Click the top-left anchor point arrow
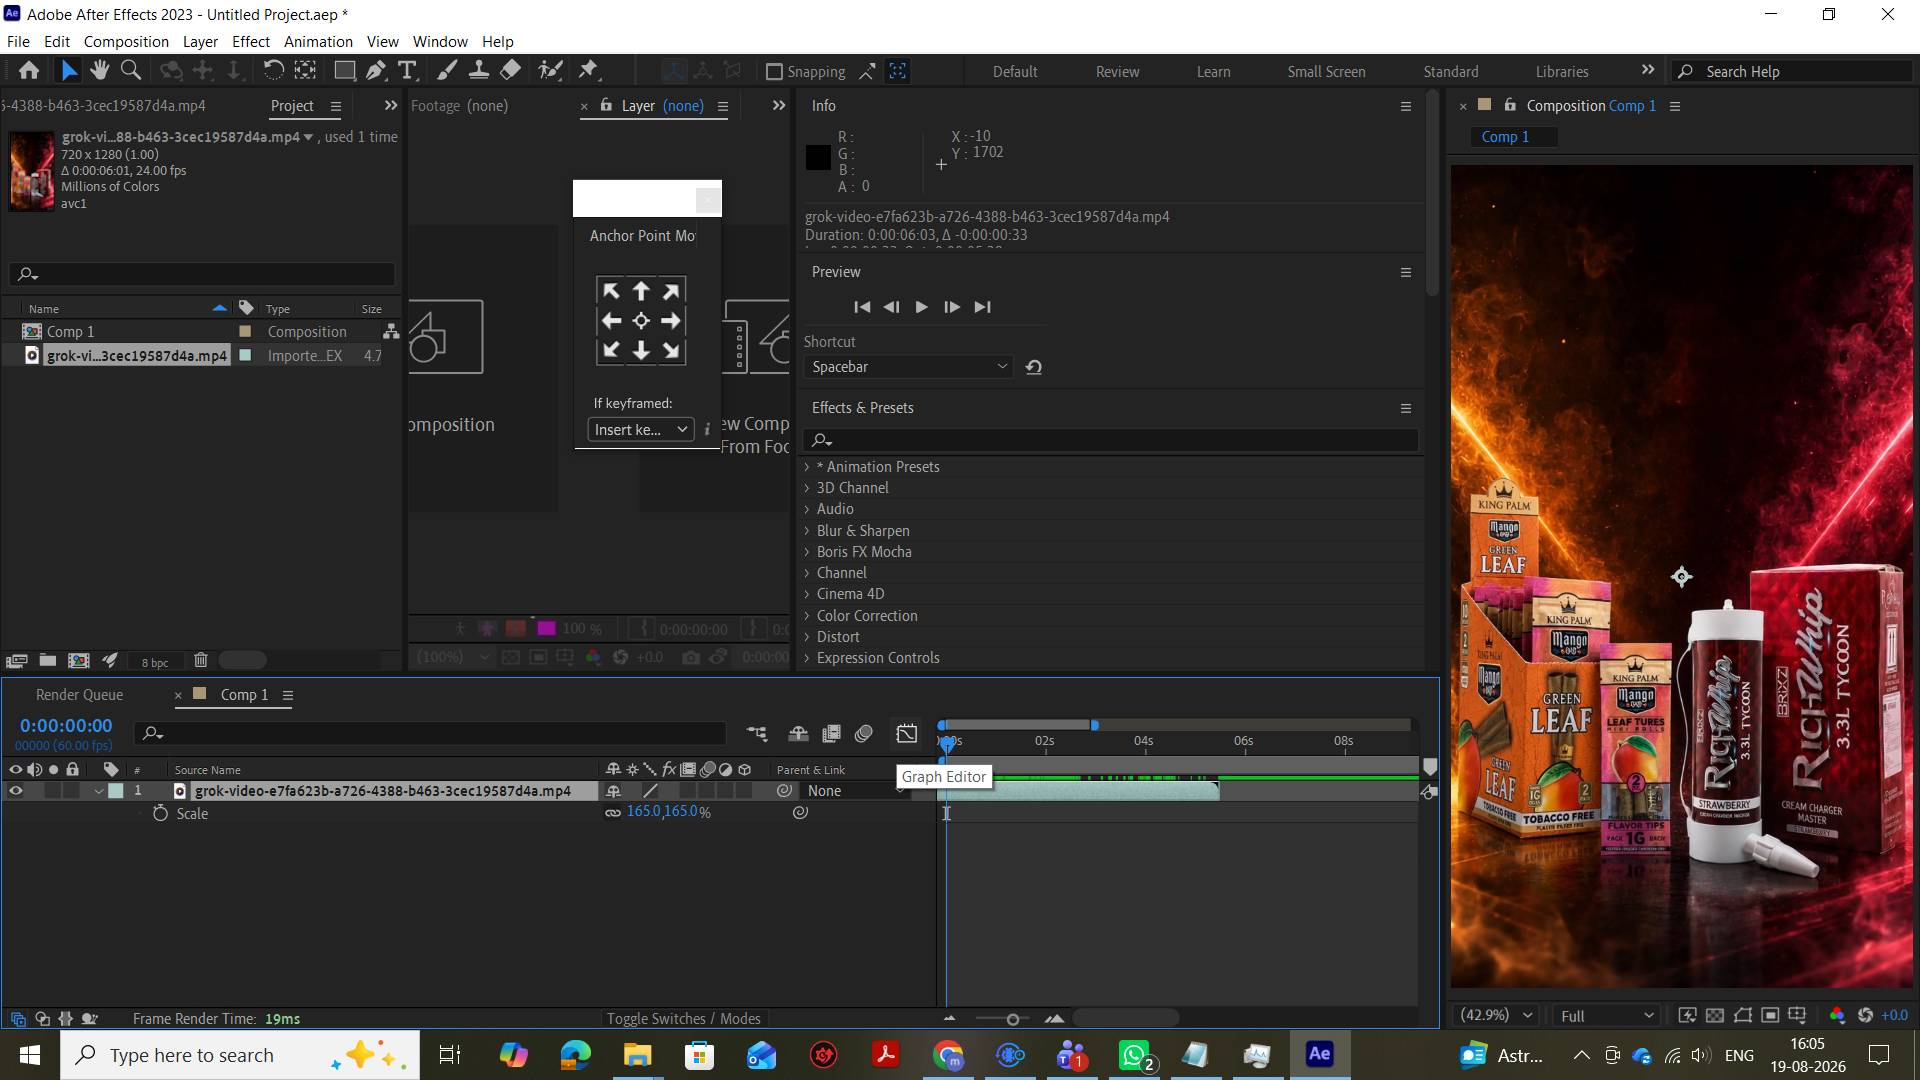Image resolution: width=1920 pixels, height=1080 pixels. click(611, 291)
